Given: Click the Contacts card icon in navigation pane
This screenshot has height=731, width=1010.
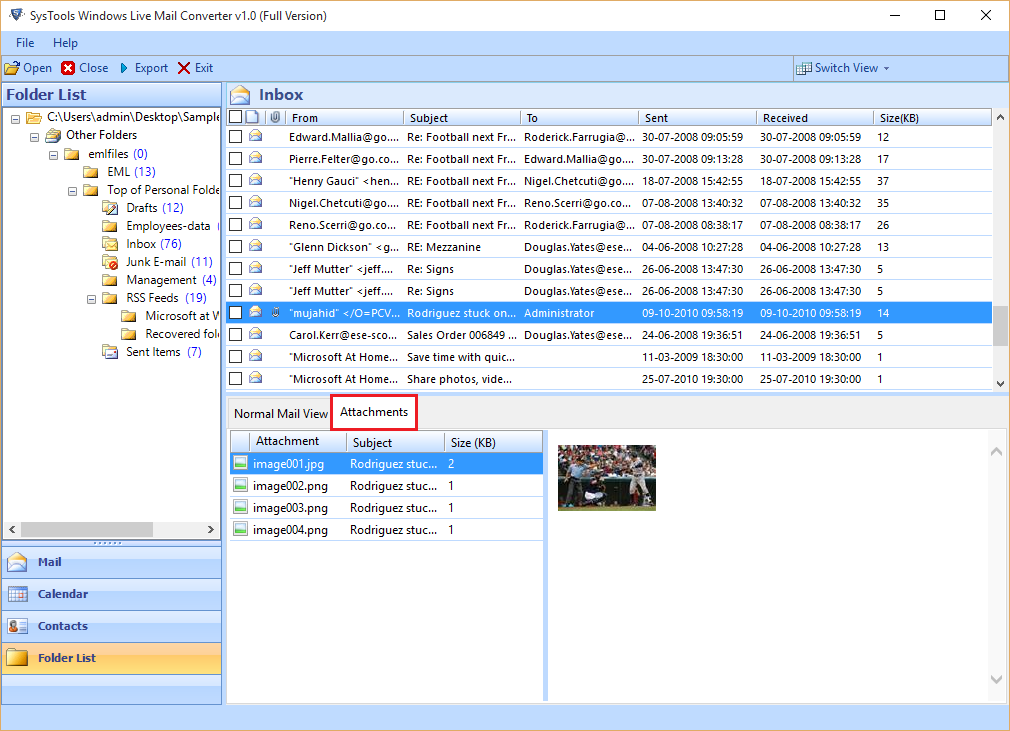Looking at the screenshot, I should coord(17,626).
